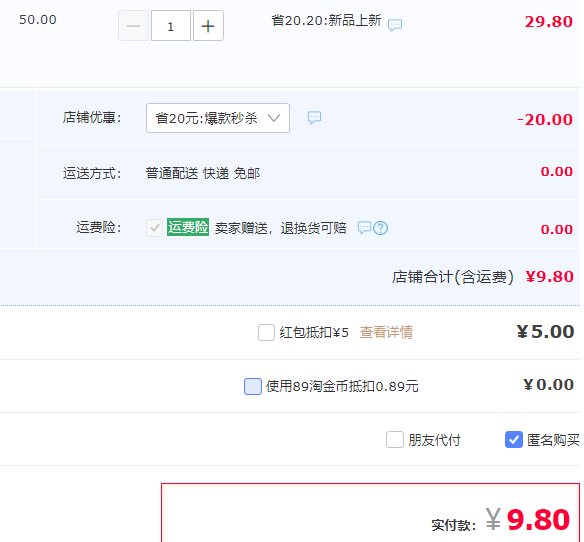Open the 省20元:爆款秒杀 discount dropdown
This screenshot has height=542, width=584.
(218, 118)
